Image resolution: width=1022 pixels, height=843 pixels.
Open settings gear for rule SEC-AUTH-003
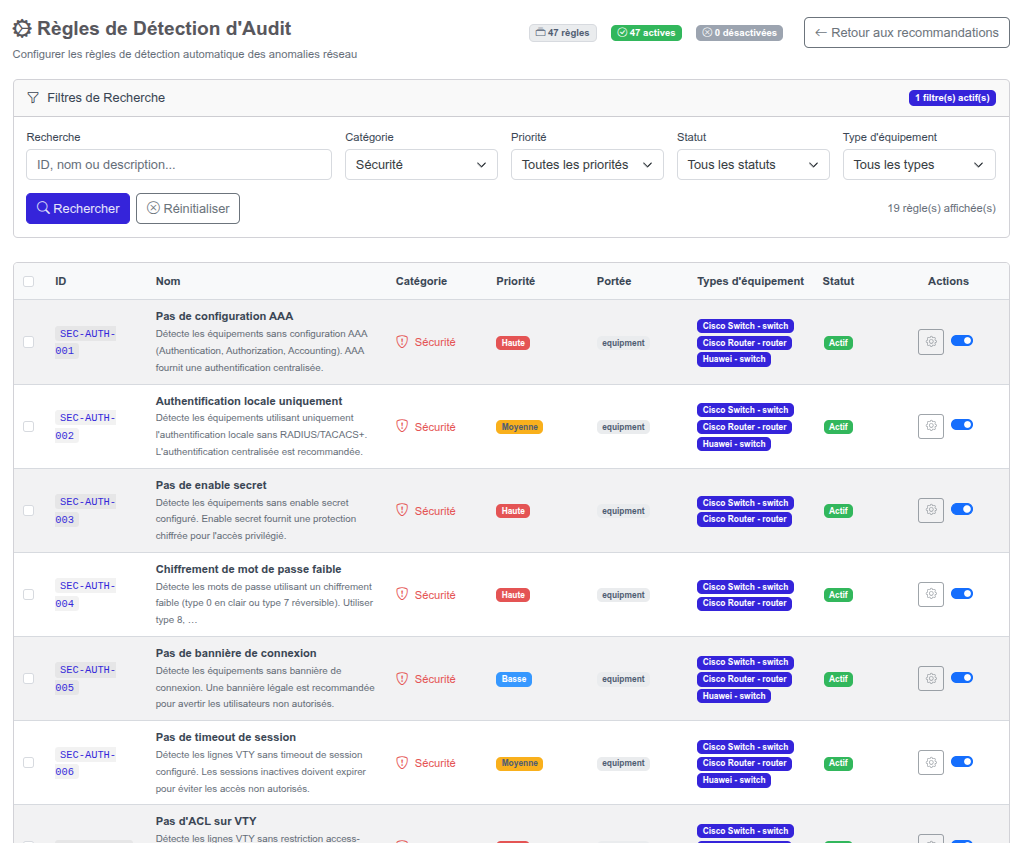coord(930,509)
